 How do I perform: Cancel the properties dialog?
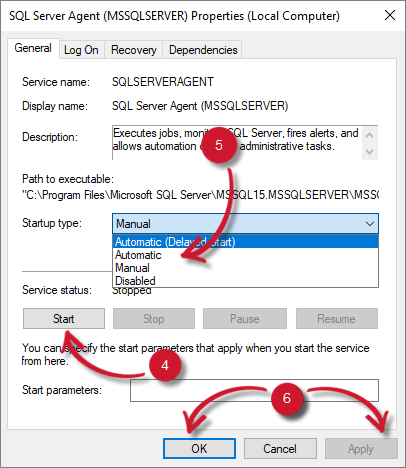[280, 449]
